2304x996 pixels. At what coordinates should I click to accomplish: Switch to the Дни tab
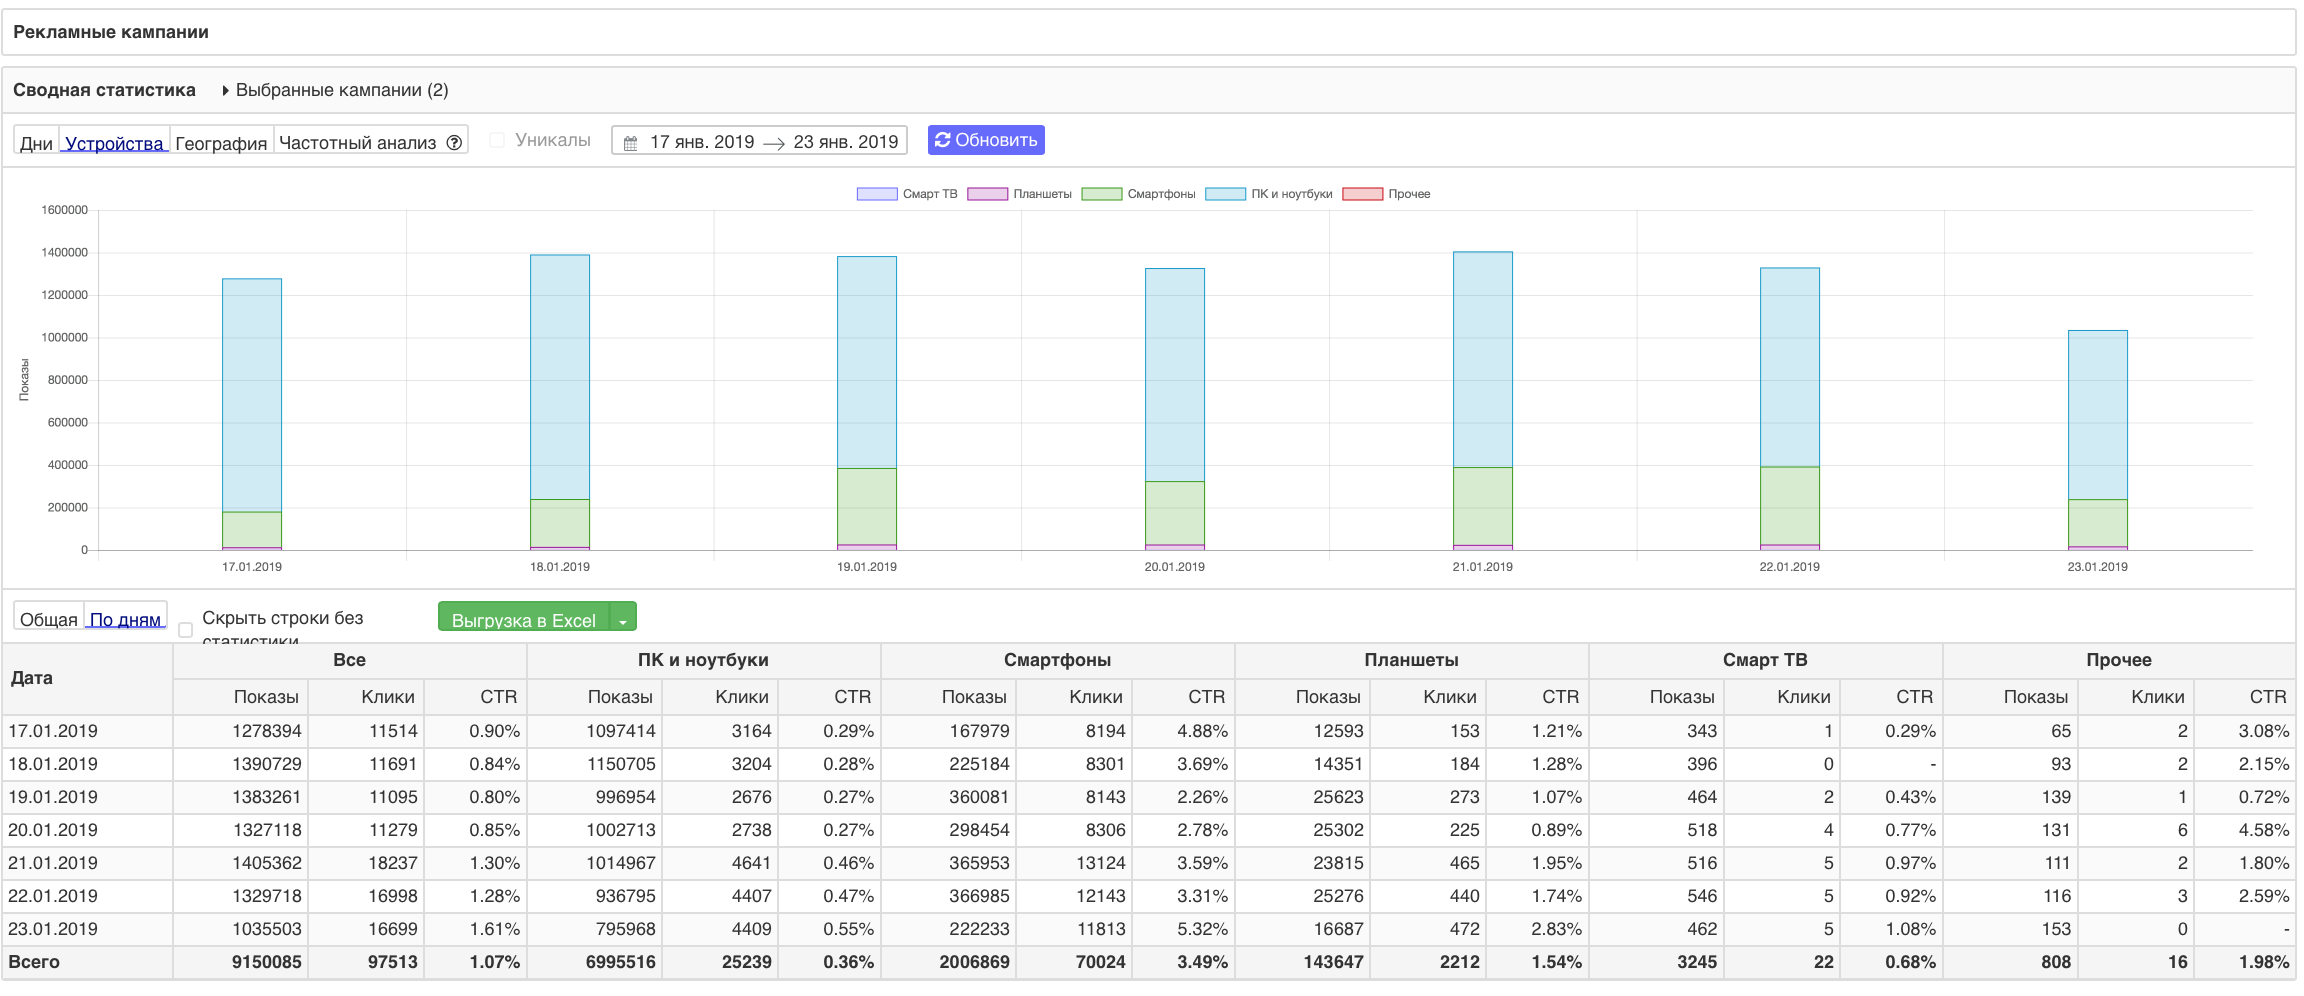tap(36, 143)
